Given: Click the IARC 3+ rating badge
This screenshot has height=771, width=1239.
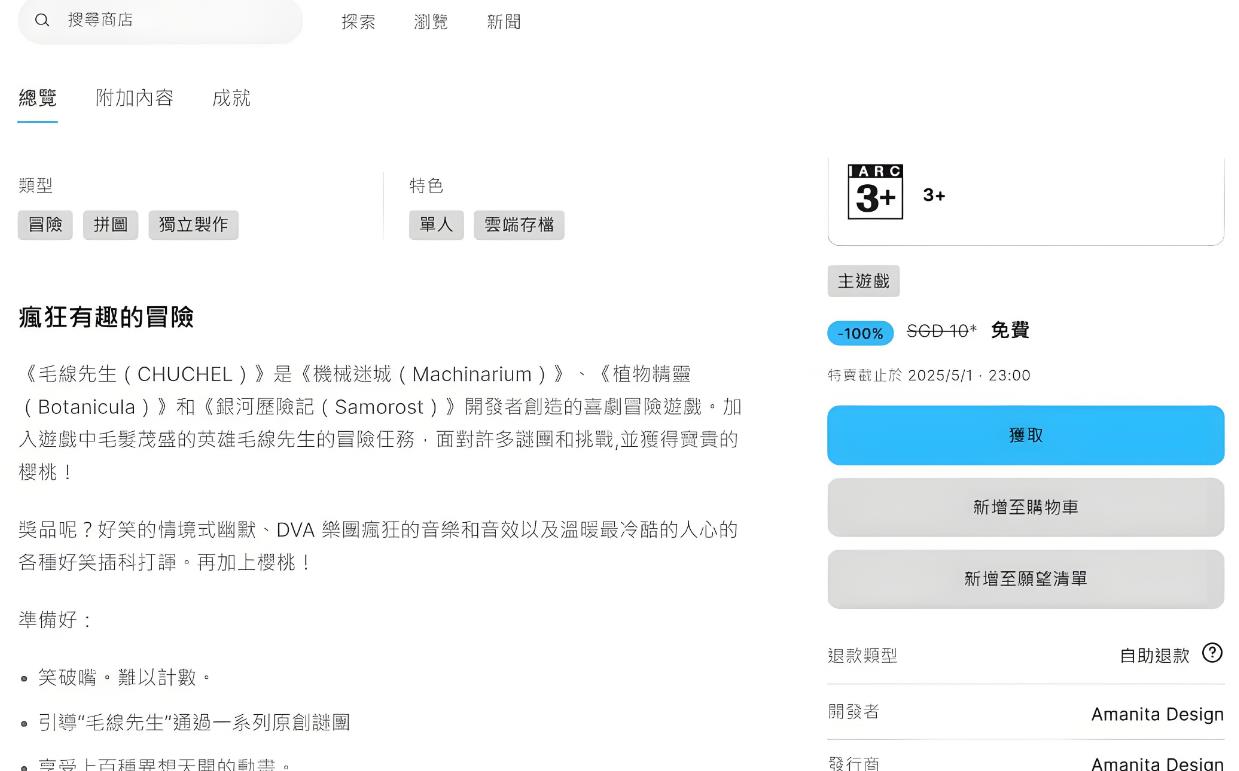Looking at the screenshot, I should point(875,192).
